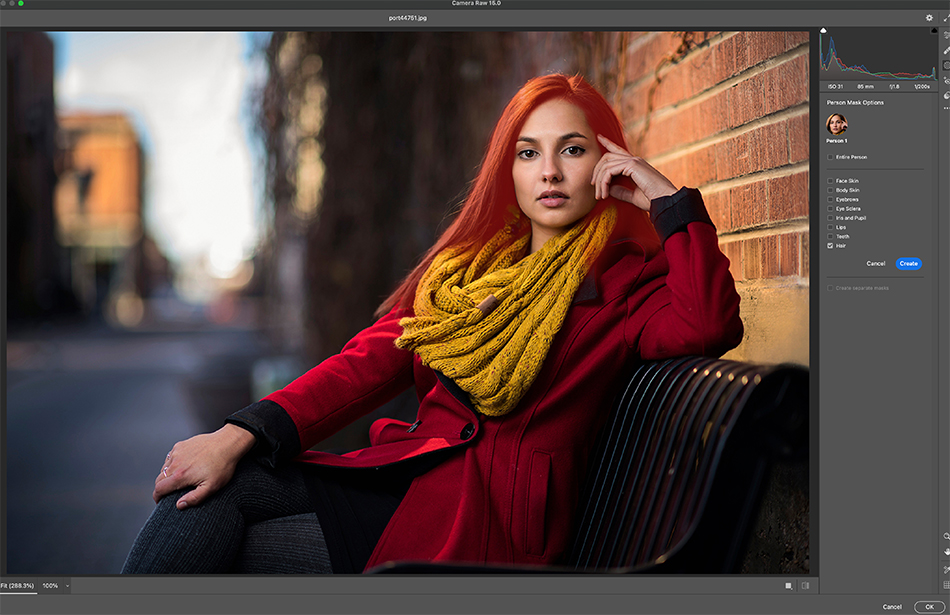
Task: Enable the Body Skin mask option
Action: (x=830, y=190)
